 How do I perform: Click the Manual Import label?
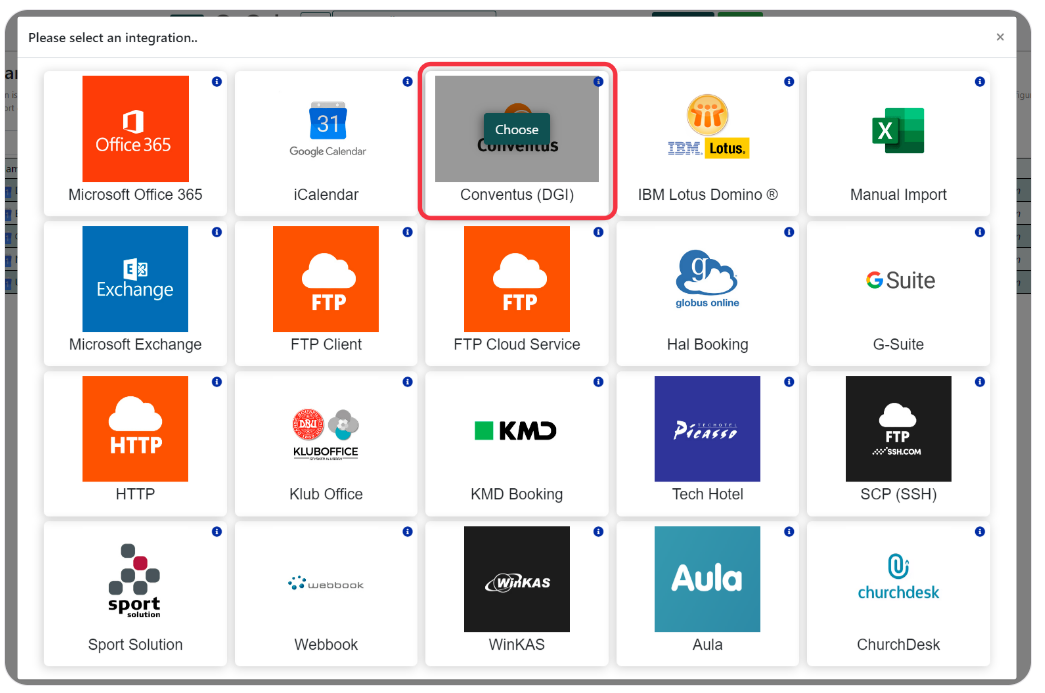pos(898,195)
